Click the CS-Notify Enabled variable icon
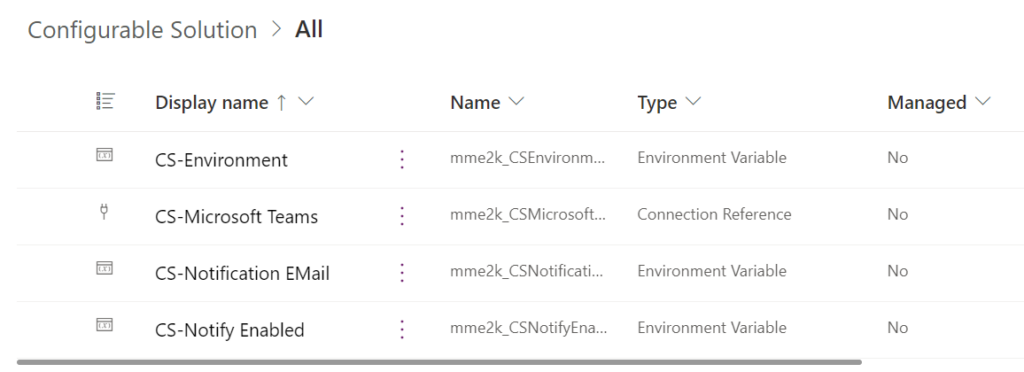 (x=104, y=324)
